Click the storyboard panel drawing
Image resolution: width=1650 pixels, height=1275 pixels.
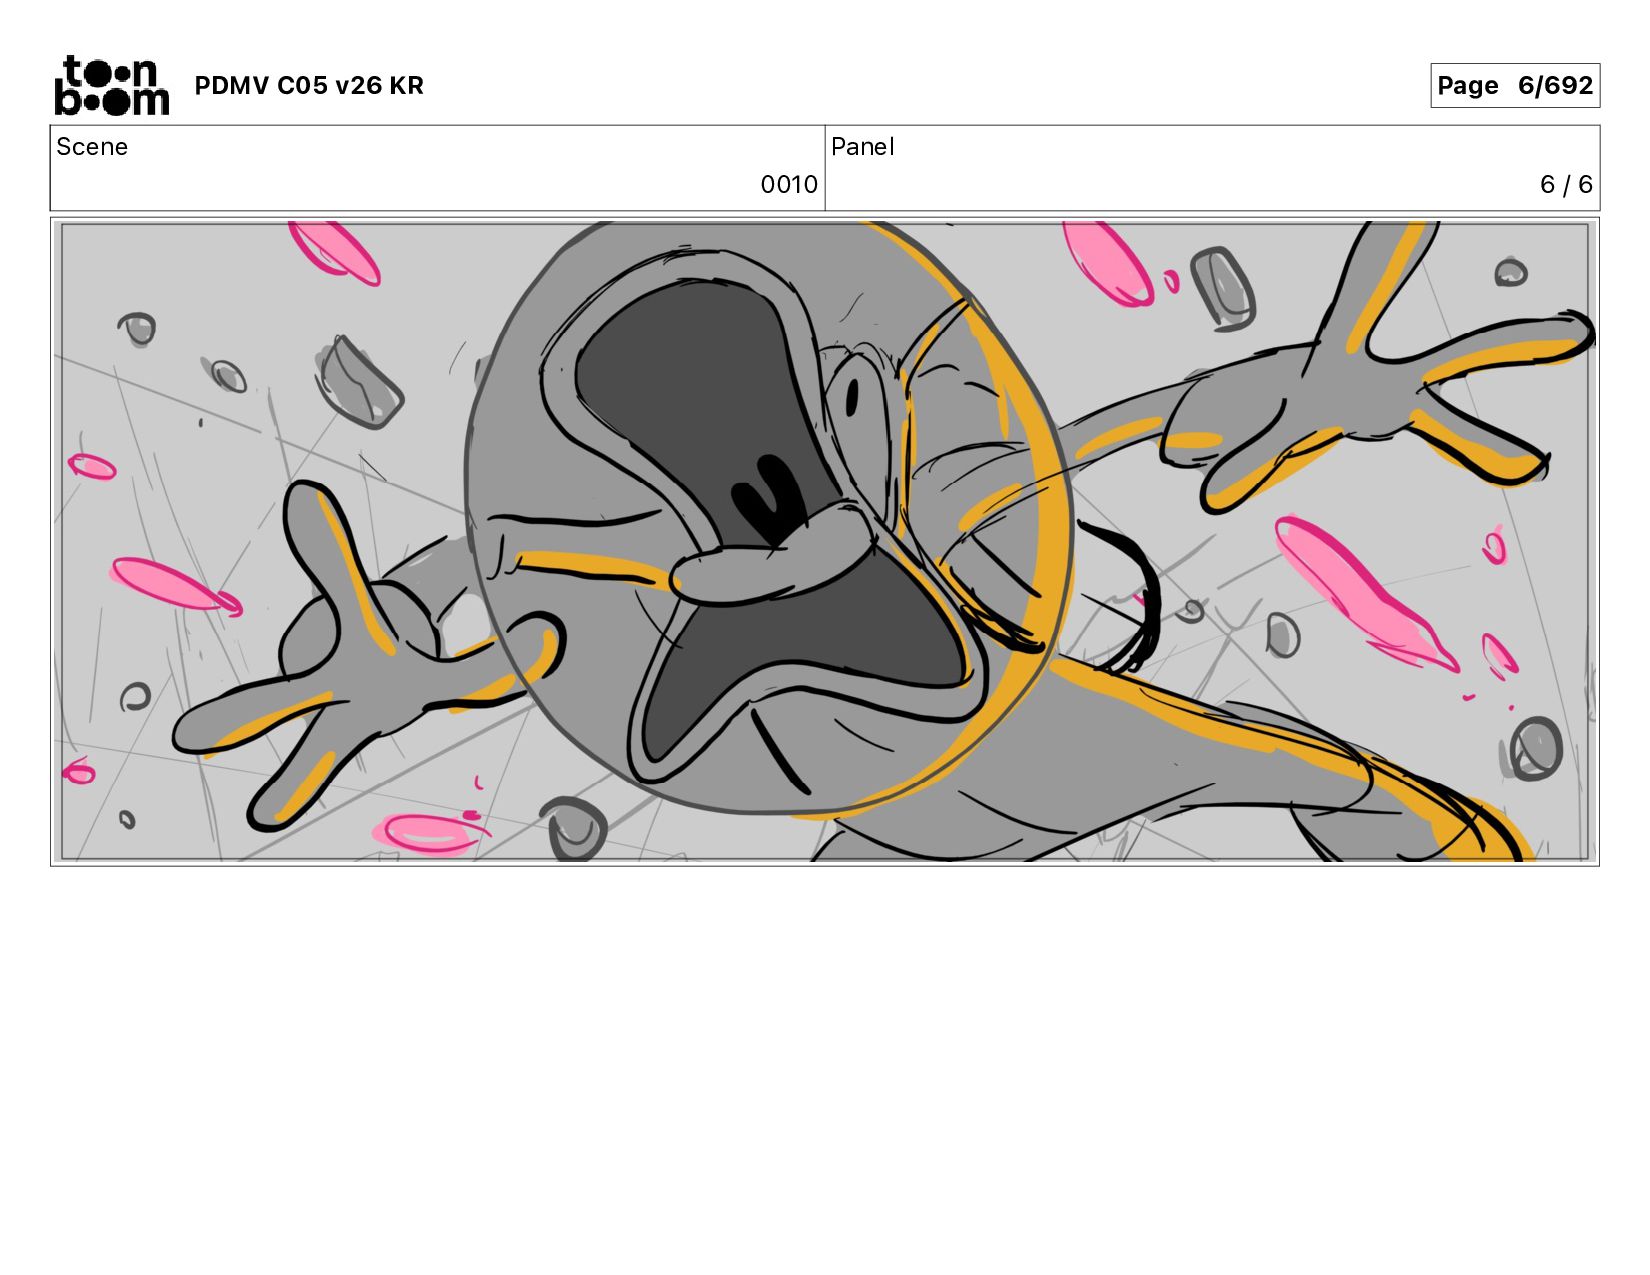pos(825,541)
